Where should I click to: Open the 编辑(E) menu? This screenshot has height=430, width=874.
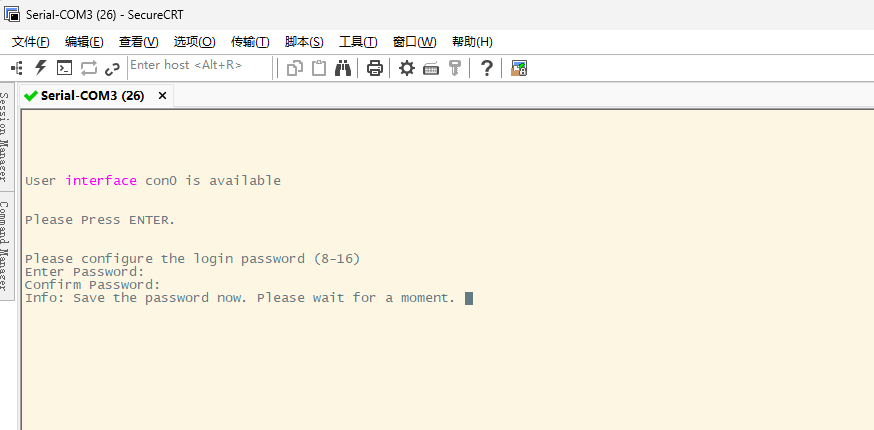click(x=84, y=42)
